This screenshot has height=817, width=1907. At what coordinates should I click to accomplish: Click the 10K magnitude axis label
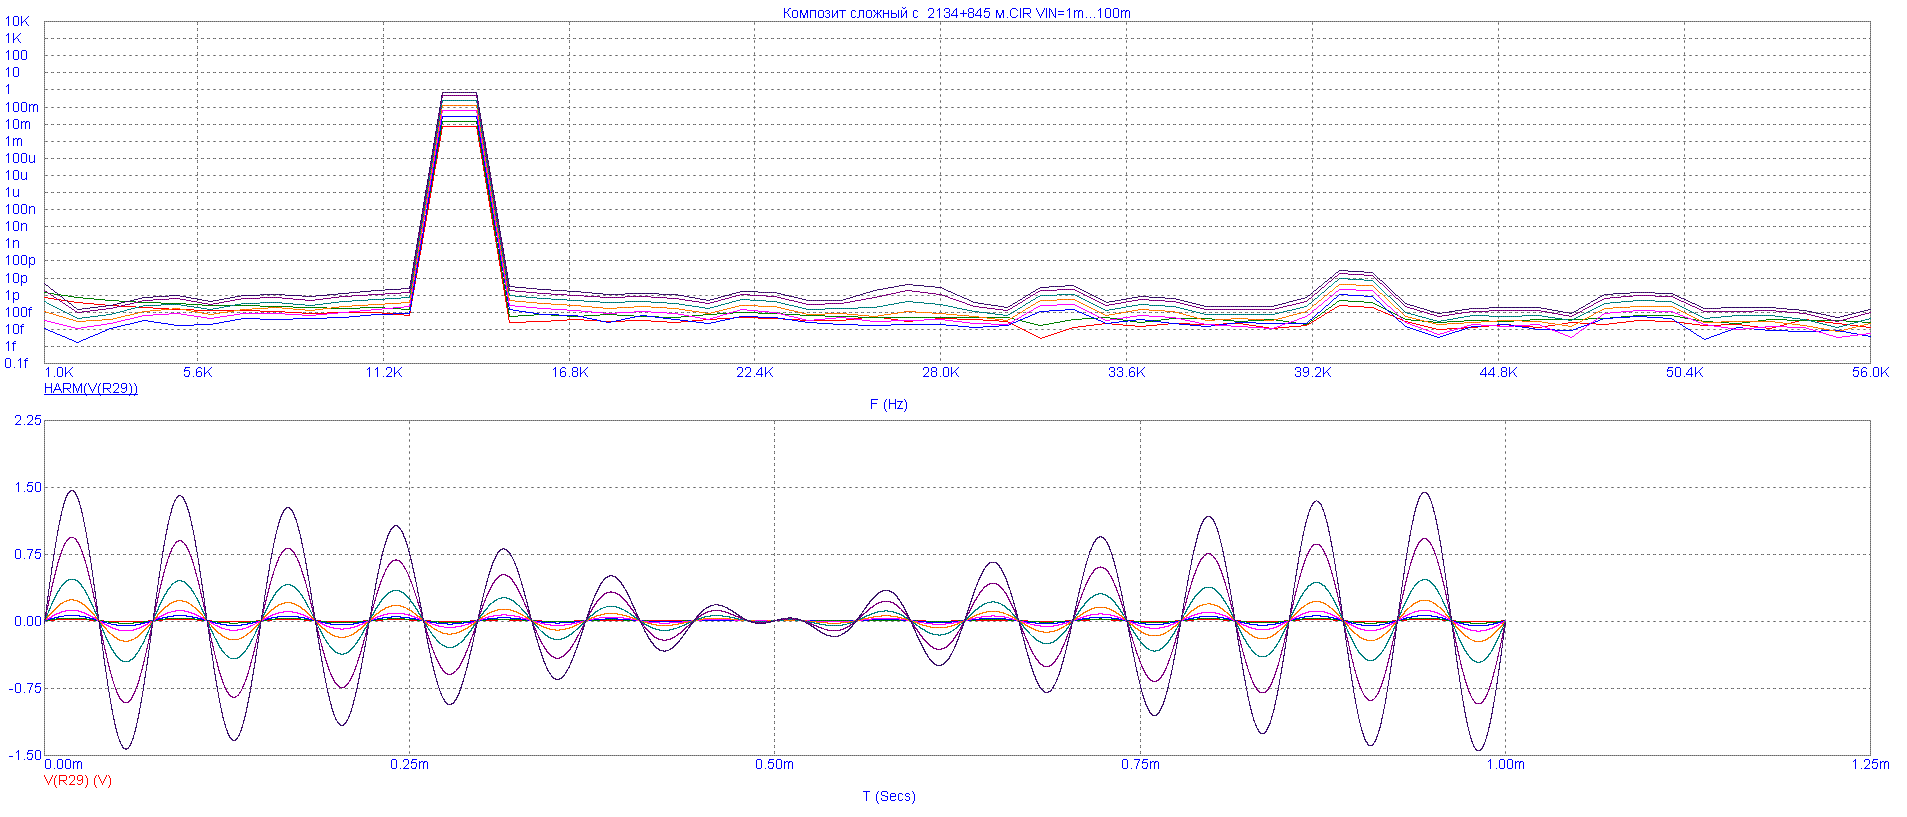[x=17, y=21]
